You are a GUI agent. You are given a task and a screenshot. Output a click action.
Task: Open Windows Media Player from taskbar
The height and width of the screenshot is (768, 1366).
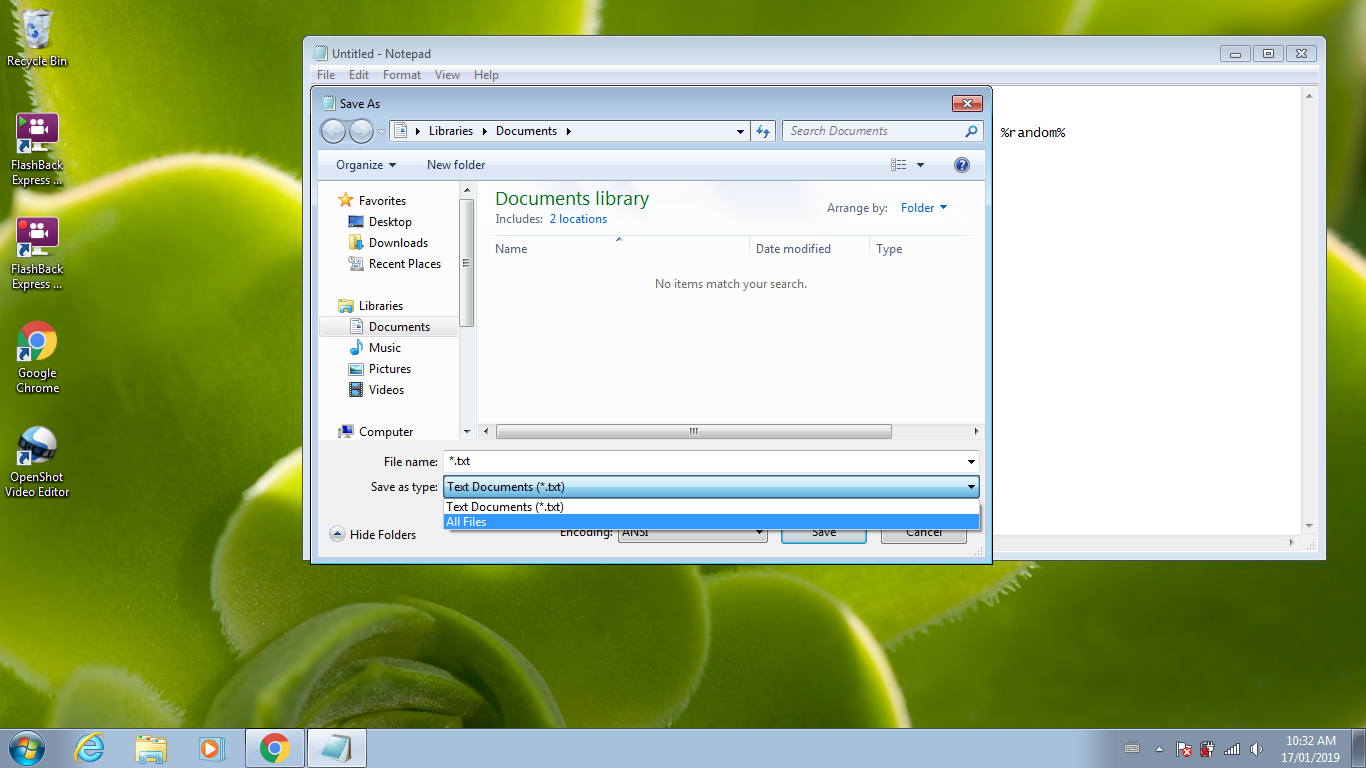click(211, 748)
